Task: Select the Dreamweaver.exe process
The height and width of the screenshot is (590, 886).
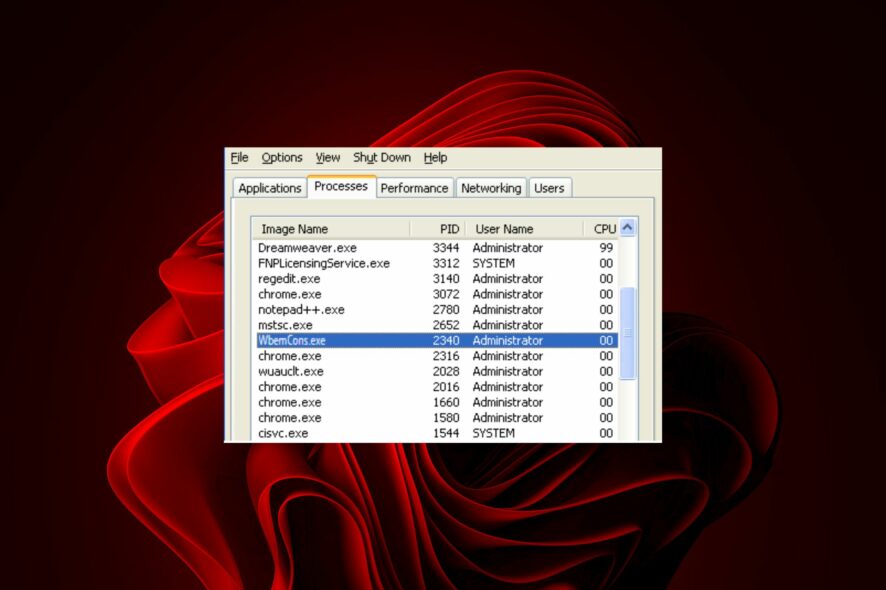Action: point(435,248)
